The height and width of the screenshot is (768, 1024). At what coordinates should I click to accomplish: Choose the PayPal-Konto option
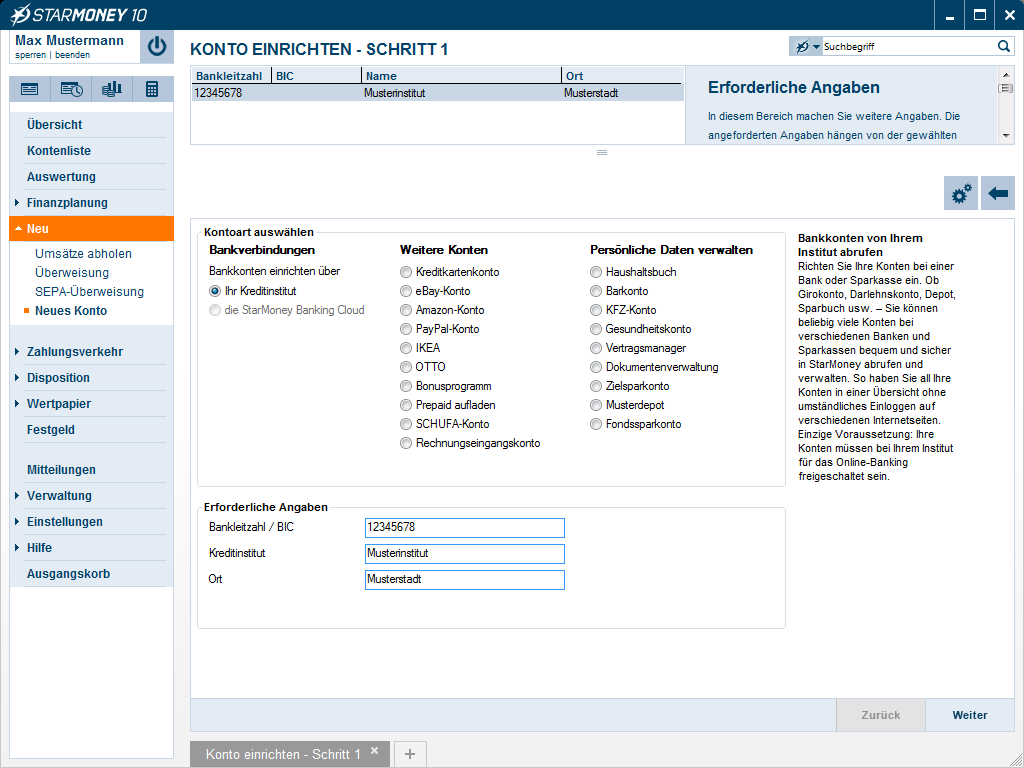click(x=406, y=329)
